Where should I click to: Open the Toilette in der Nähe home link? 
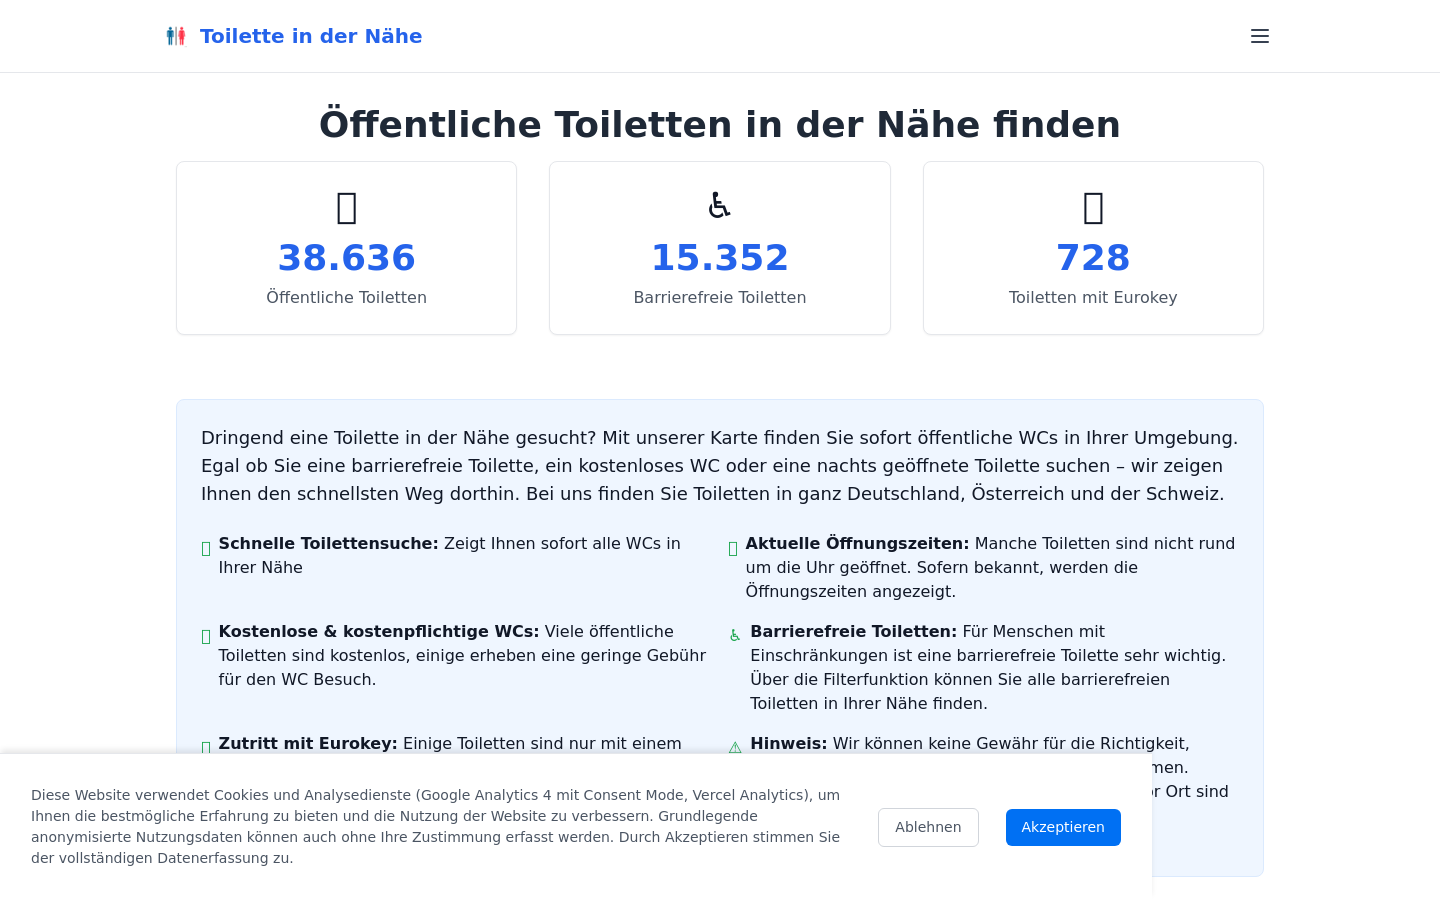(x=311, y=36)
